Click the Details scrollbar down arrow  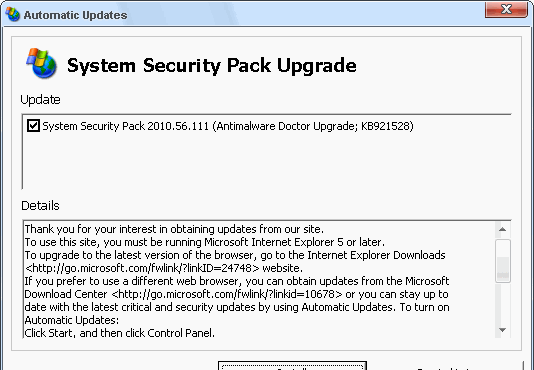[x=502, y=329]
